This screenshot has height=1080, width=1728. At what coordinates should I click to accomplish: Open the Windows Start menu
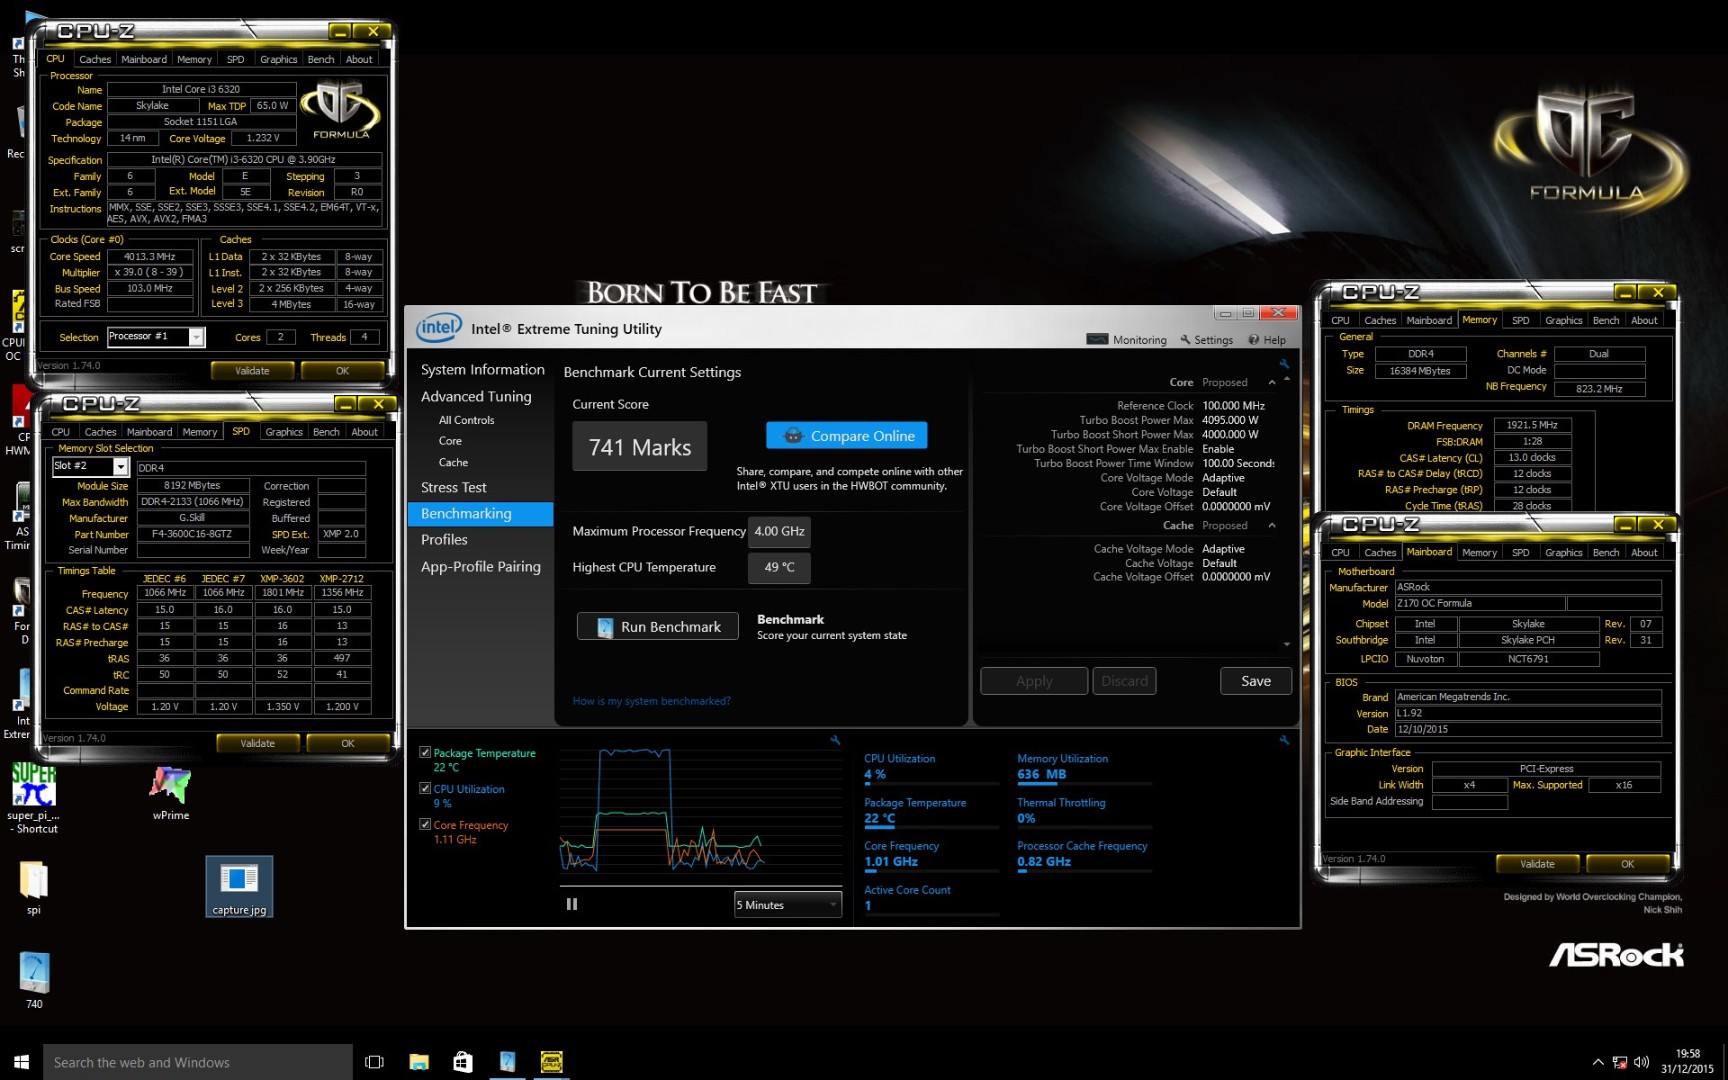coord(21,1062)
